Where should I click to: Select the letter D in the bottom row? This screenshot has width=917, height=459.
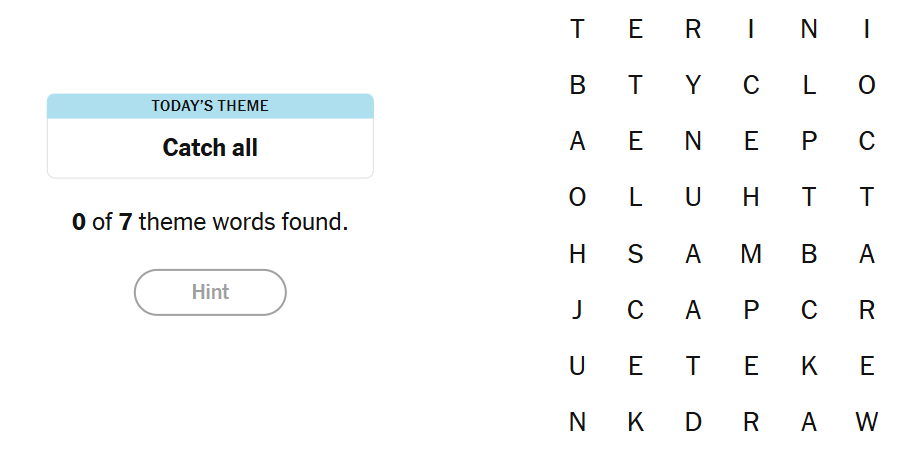(x=693, y=422)
